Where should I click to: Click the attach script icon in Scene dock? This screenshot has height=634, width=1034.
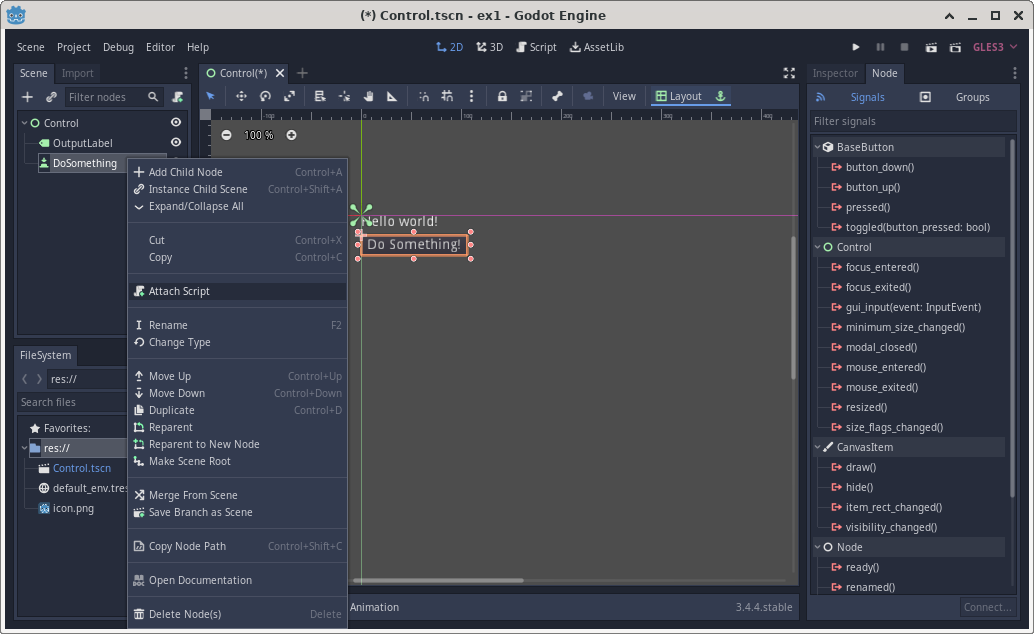pyautogui.click(x=177, y=97)
